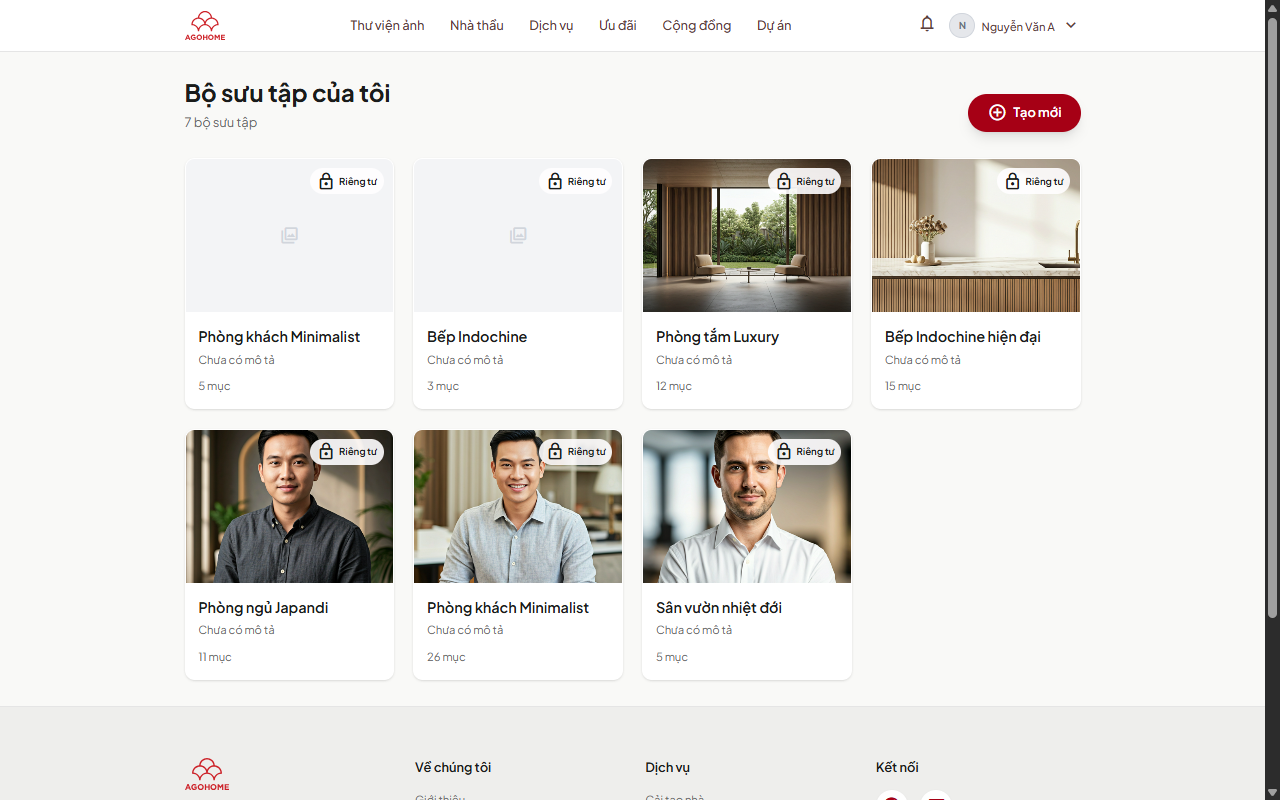
Task: Click the Dịch vụ footer heading
Action: 668,768
